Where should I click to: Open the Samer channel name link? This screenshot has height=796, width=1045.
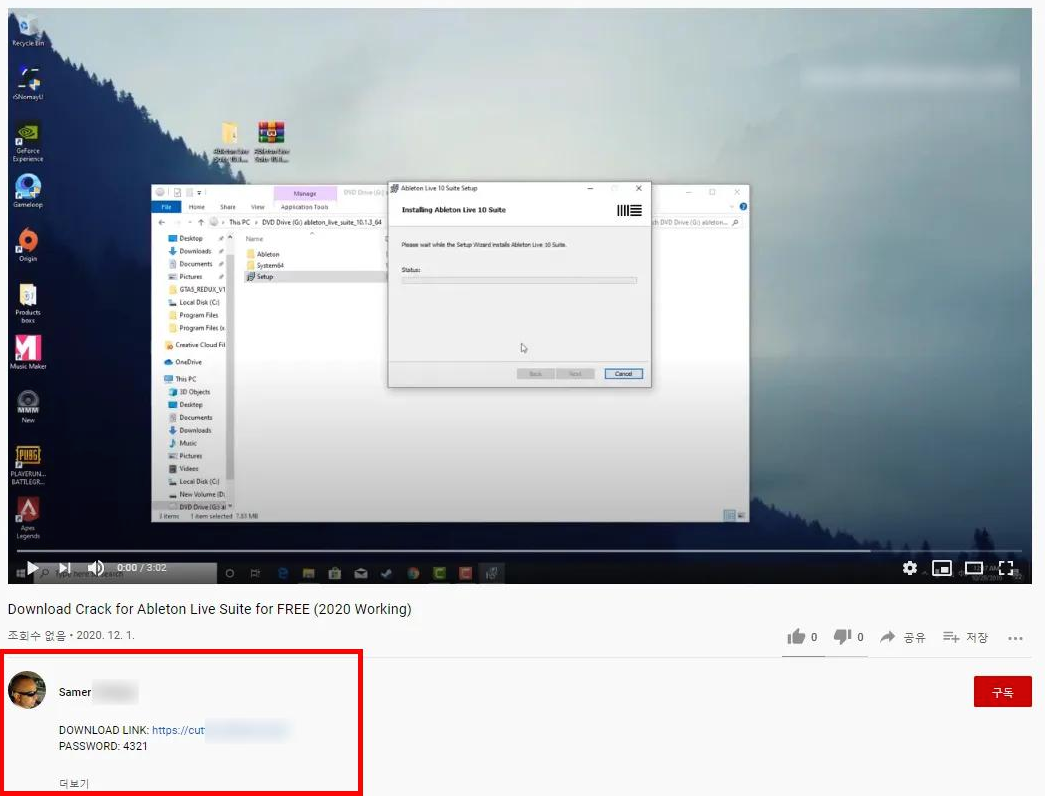75,692
